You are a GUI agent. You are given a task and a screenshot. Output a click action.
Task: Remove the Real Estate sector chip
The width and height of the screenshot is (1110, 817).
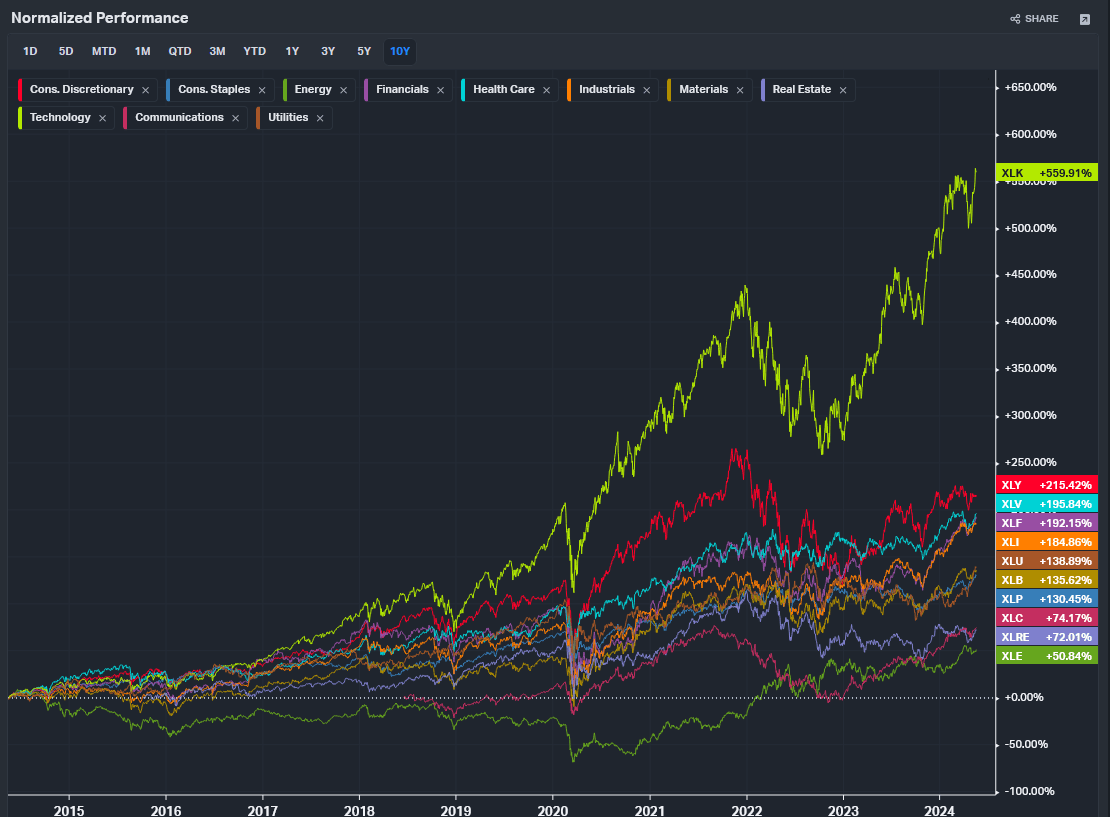point(843,89)
